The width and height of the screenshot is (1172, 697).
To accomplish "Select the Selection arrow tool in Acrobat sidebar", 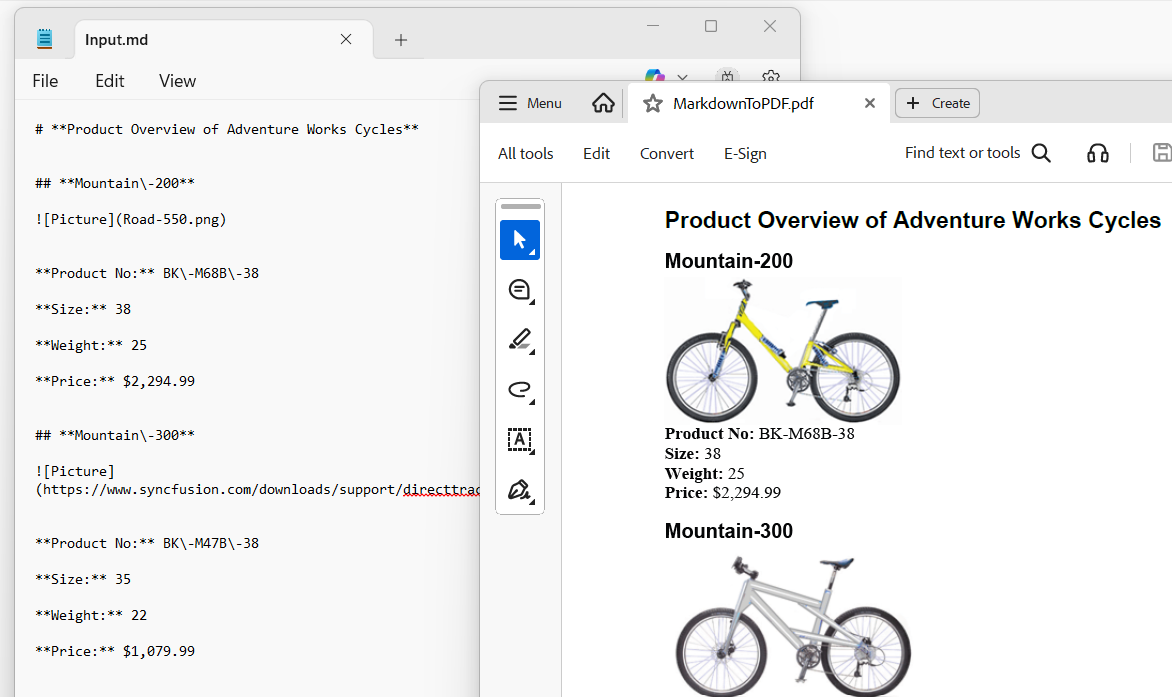I will point(519,239).
